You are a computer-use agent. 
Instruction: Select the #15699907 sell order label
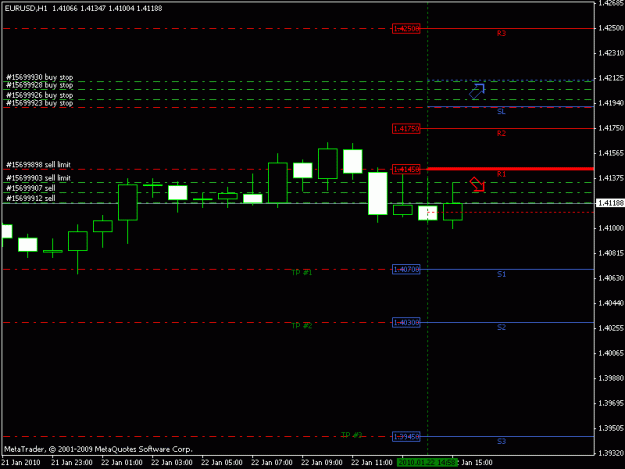tap(31, 188)
